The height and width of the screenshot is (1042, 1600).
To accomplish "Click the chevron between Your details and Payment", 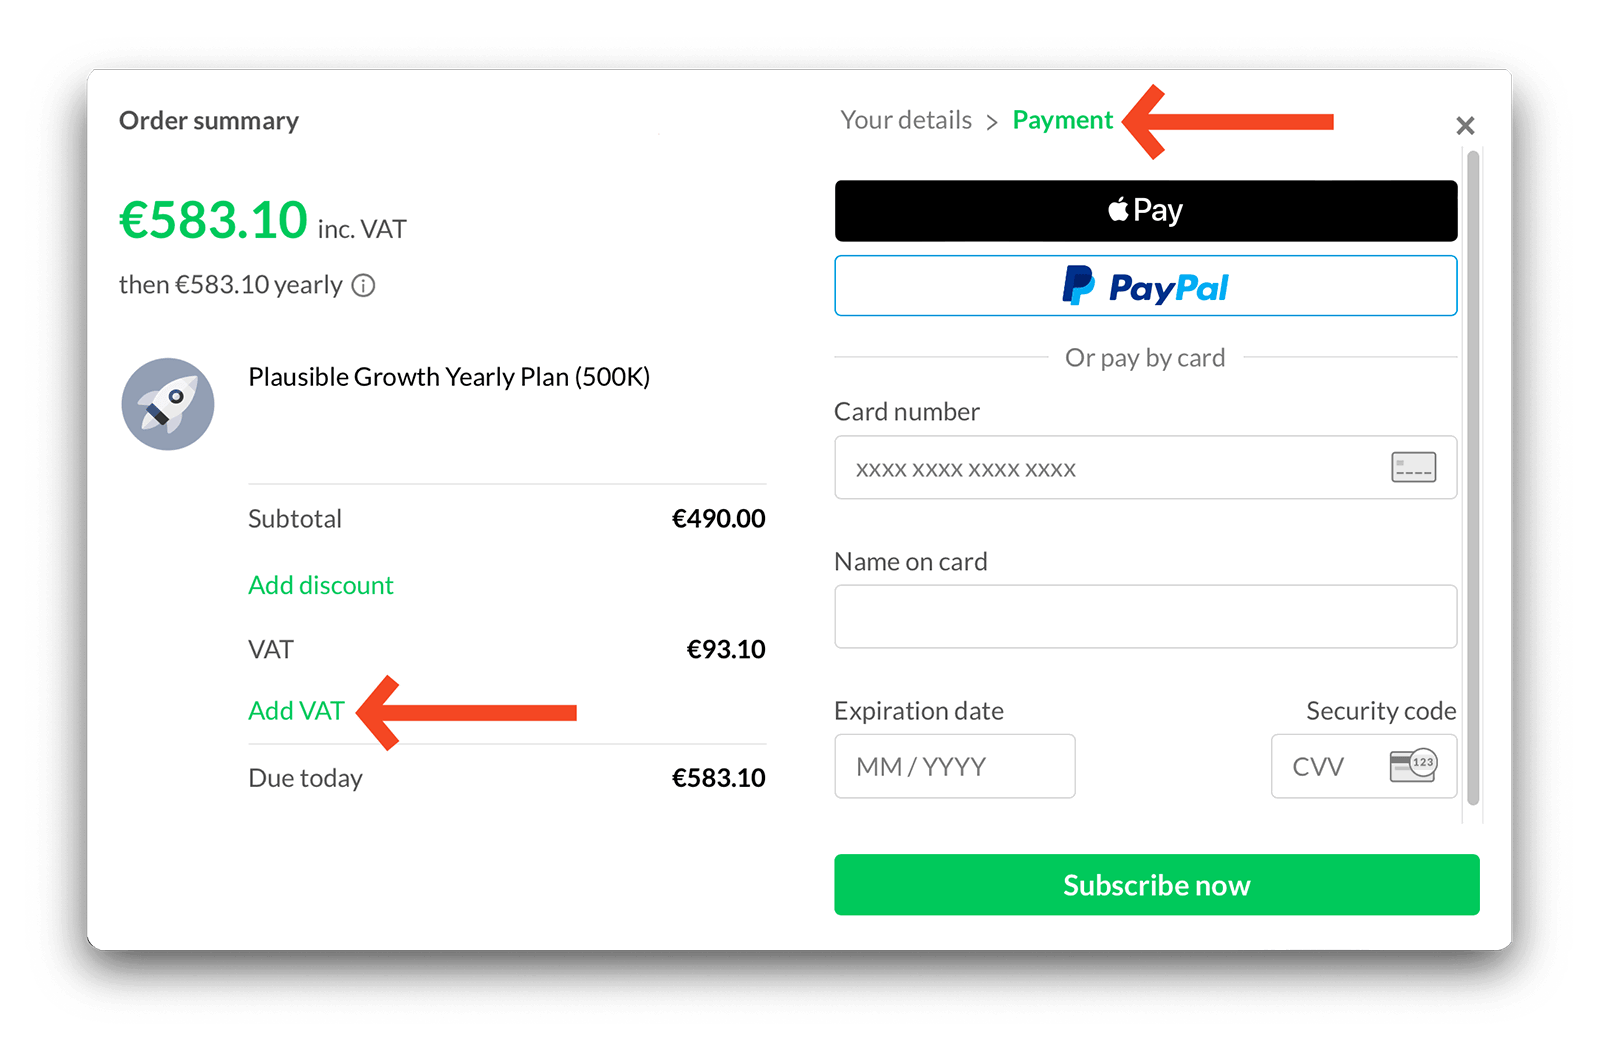I will [x=993, y=120].
